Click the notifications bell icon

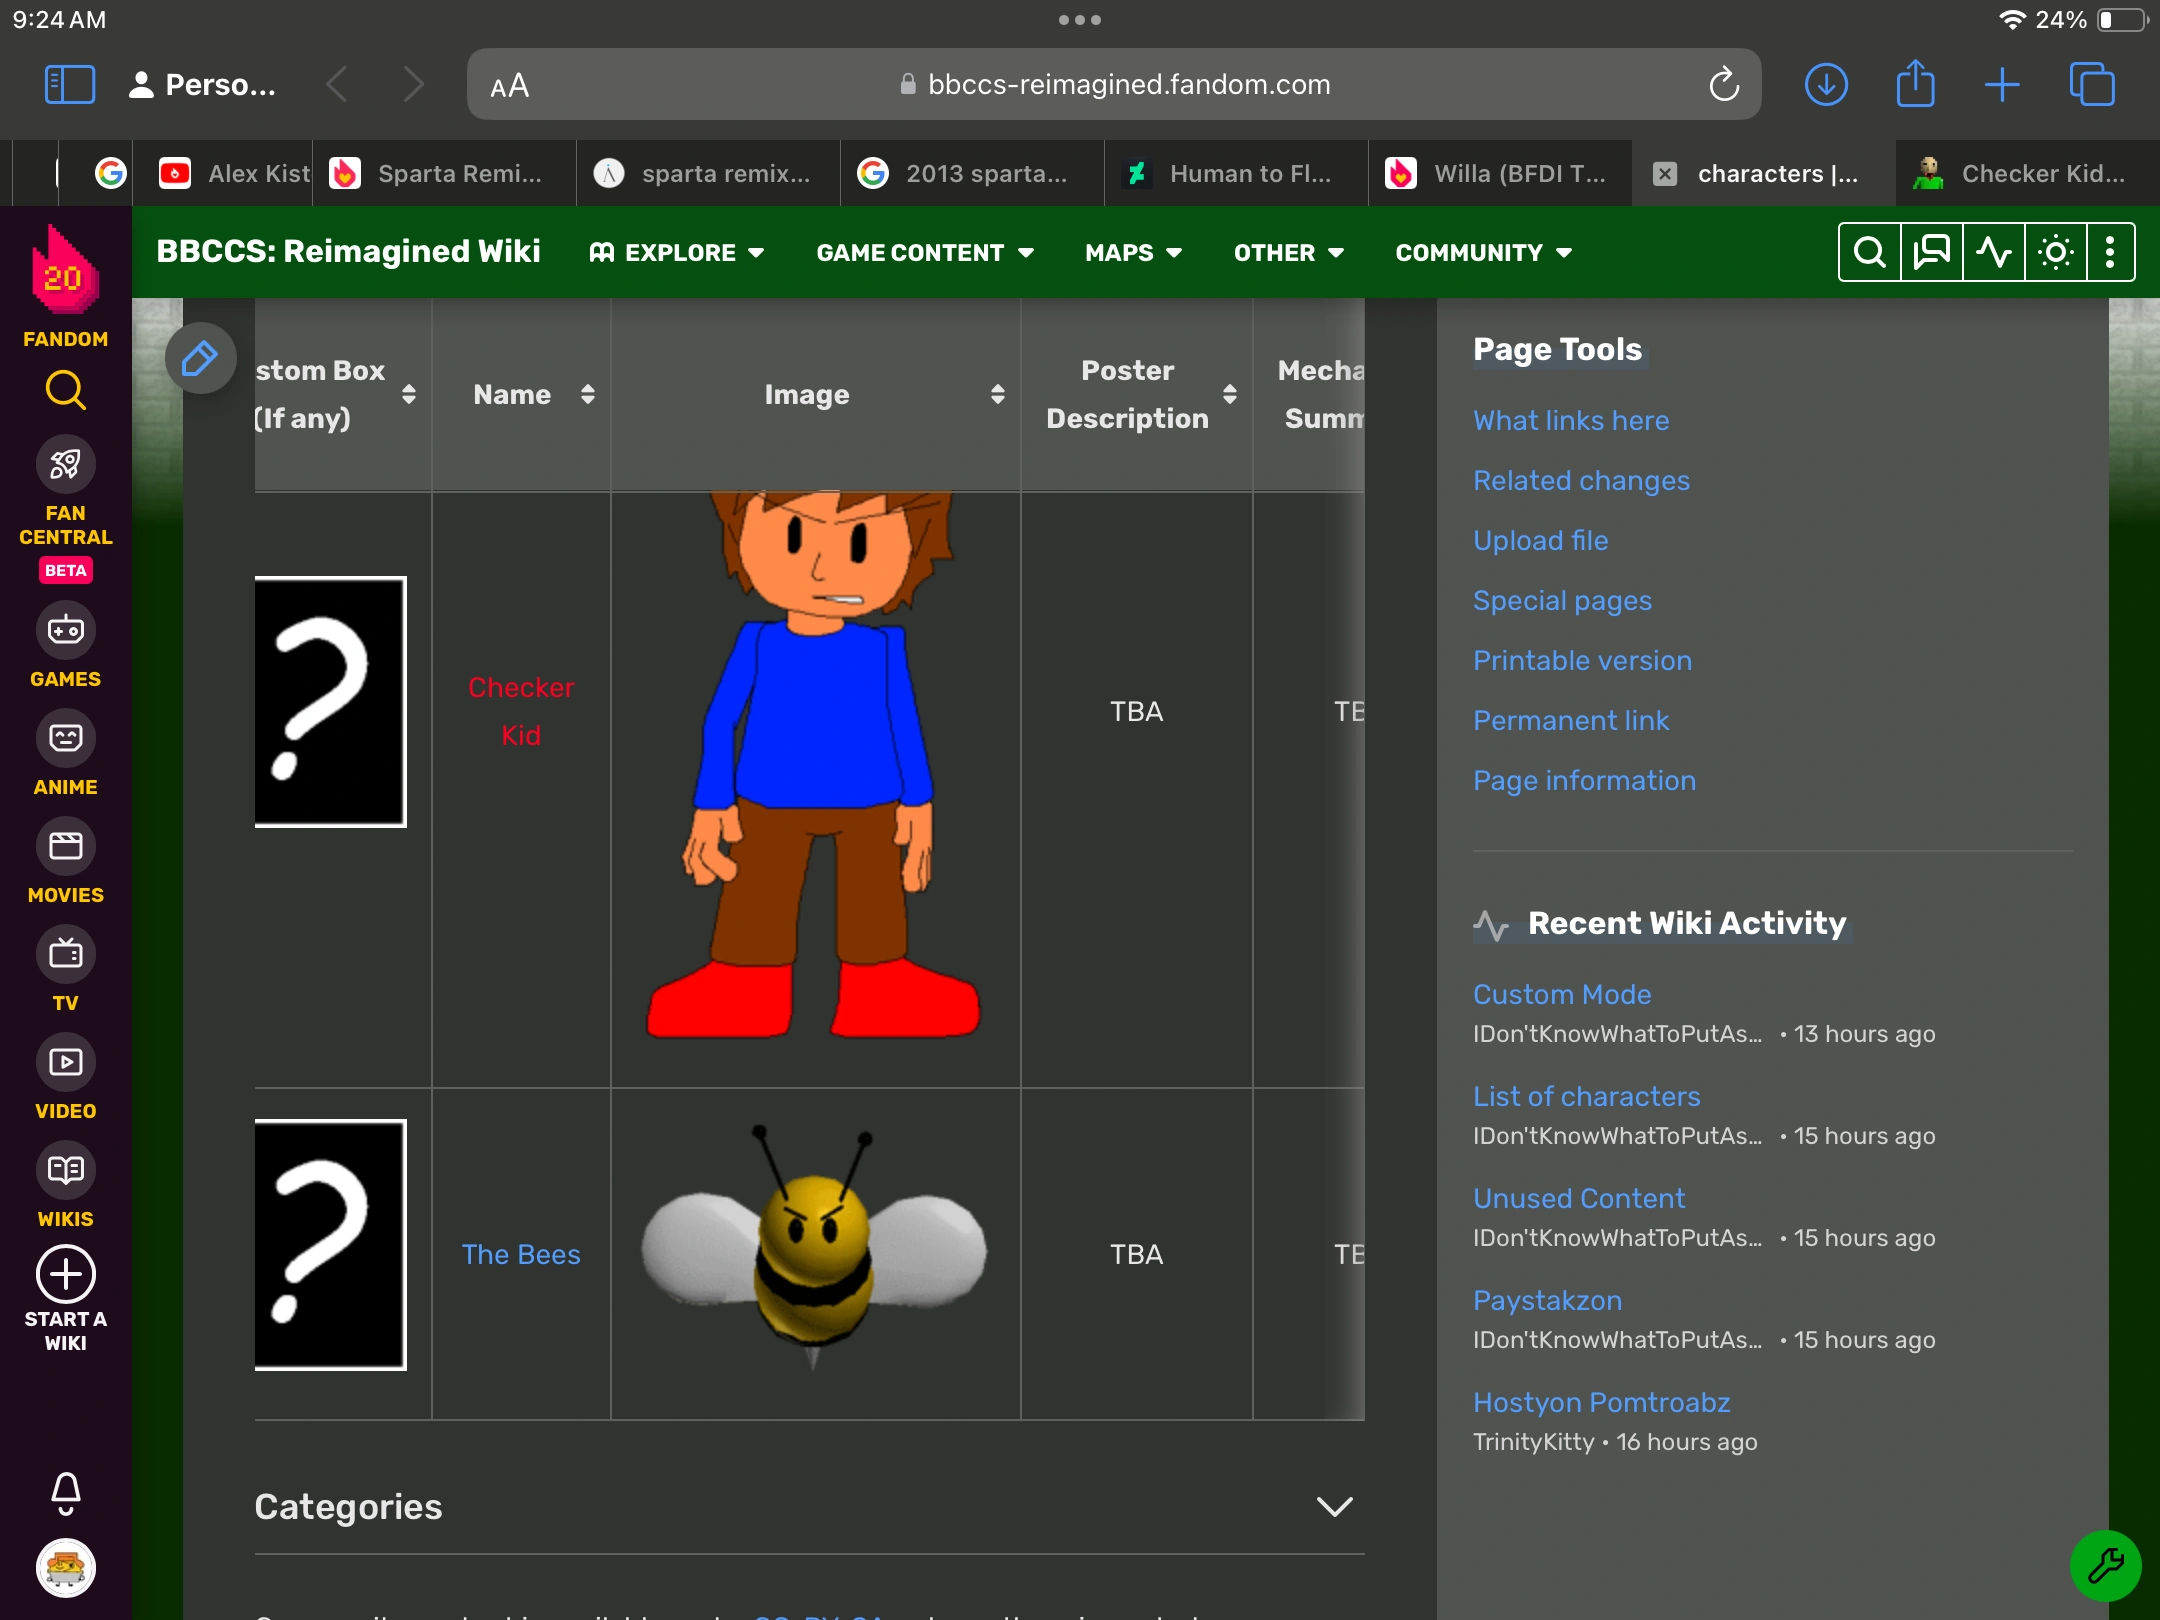tap(66, 1493)
